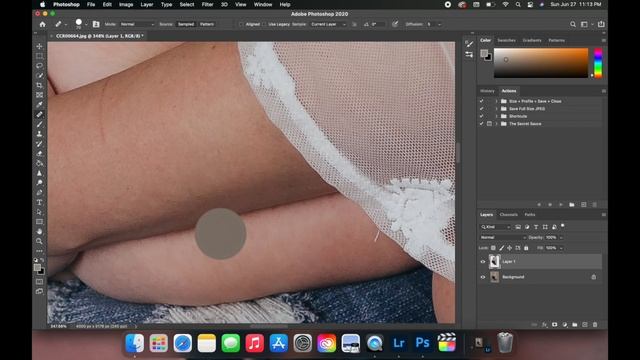Toggle visibility of Background layer
The width and height of the screenshot is (640, 360).
(483, 277)
